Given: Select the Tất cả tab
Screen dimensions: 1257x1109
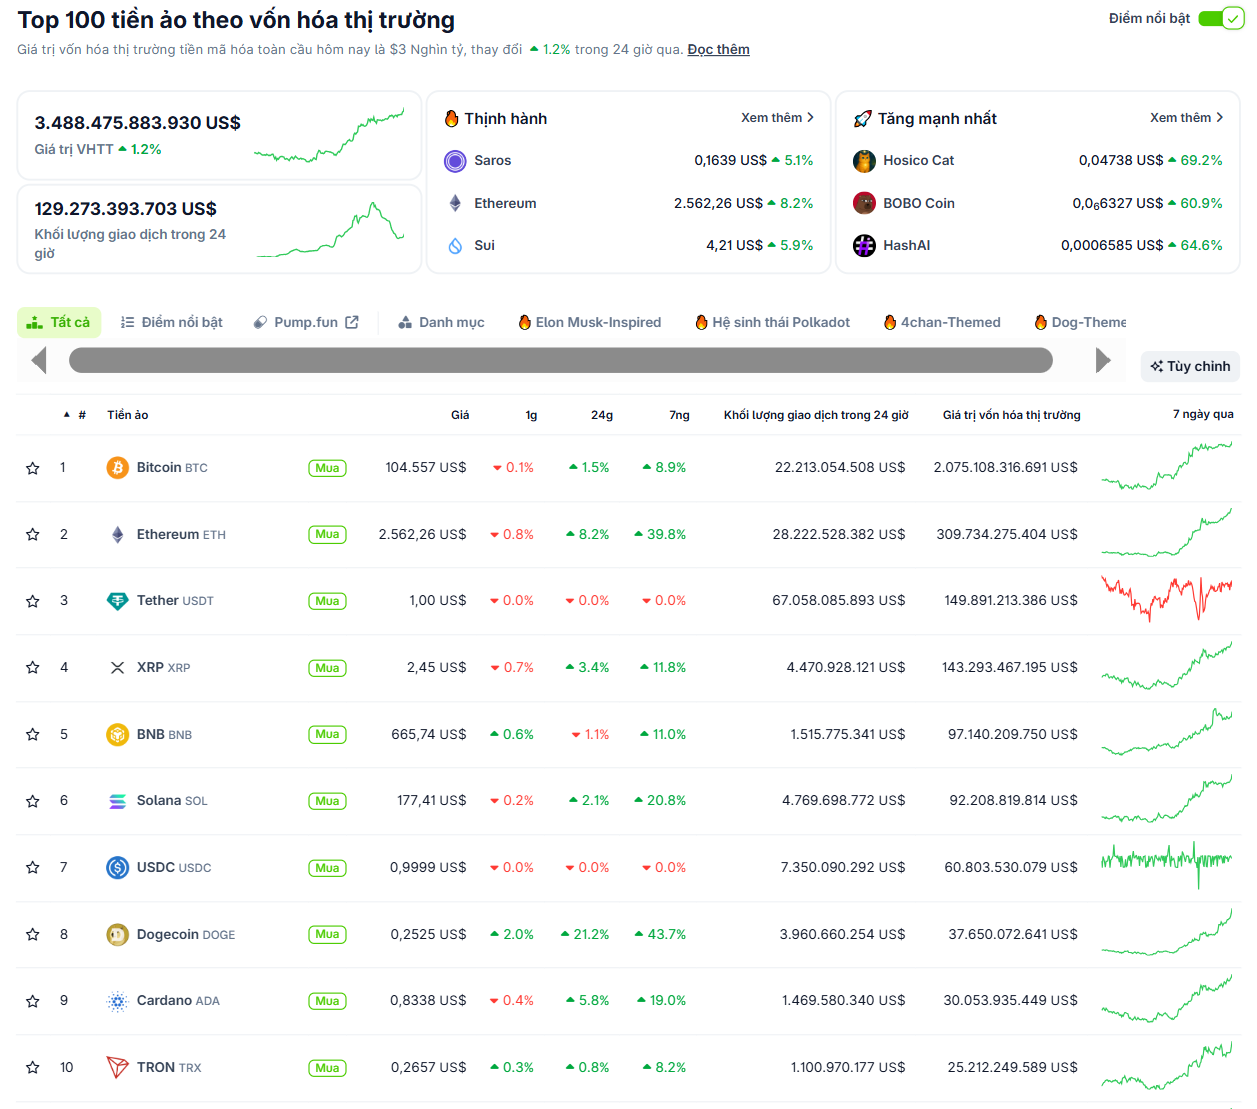Looking at the screenshot, I should 59,322.
